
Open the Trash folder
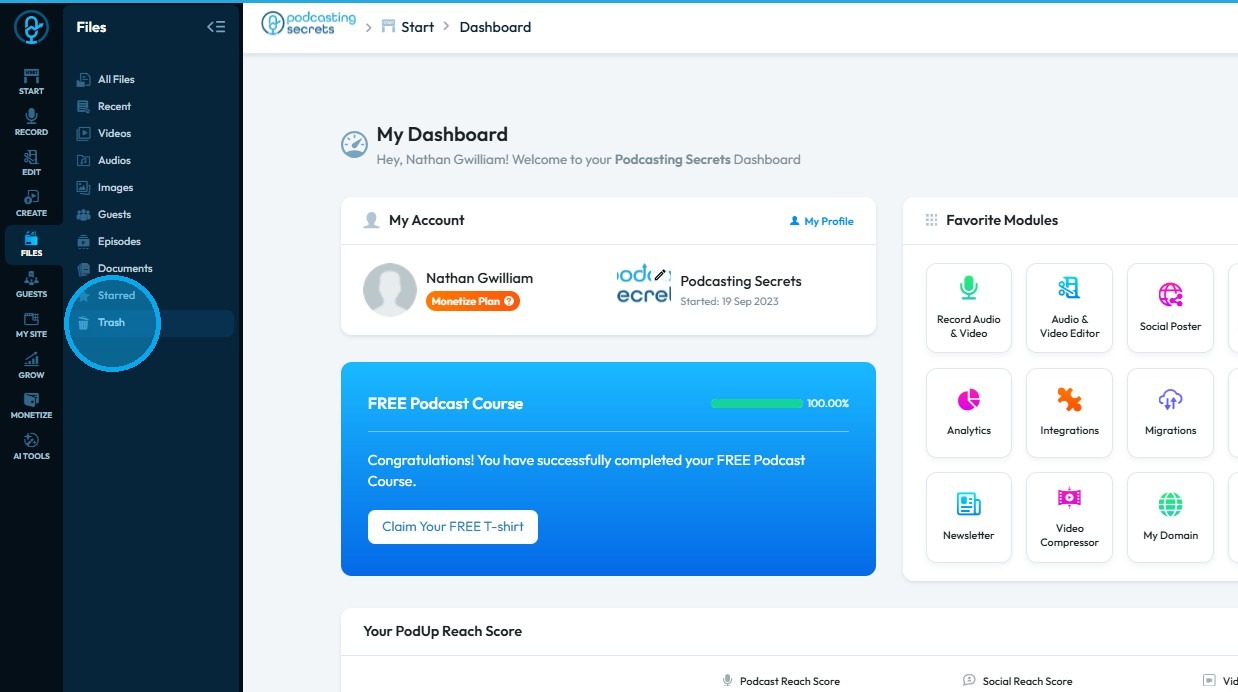tap(111, 322)
